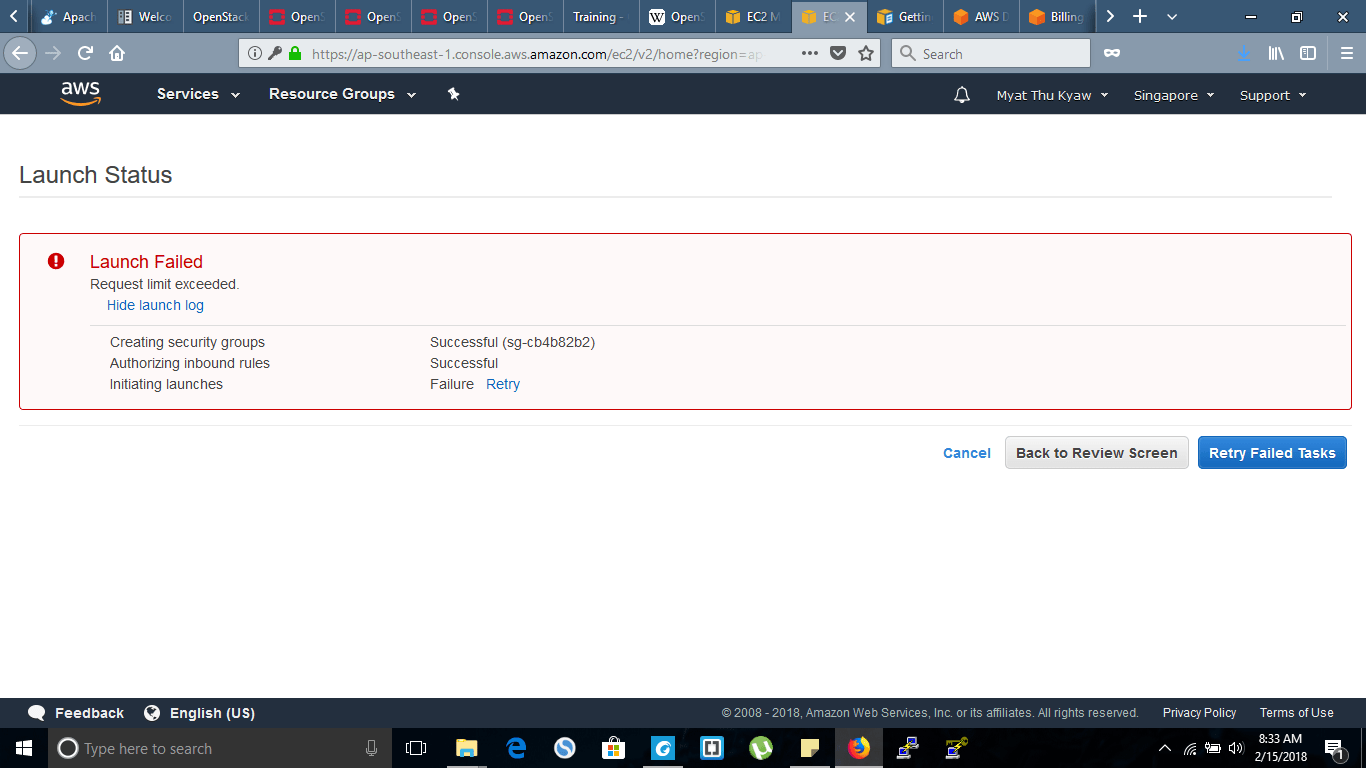Launch Sticky Notes from the taskbar
Screen dimensions: 1366x768
(809, 747)
